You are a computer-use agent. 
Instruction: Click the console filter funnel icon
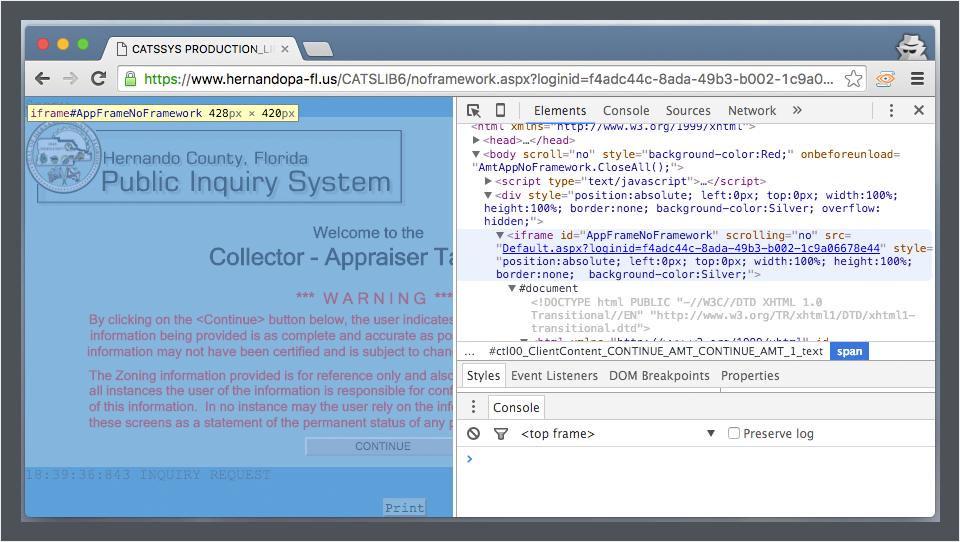500,434
